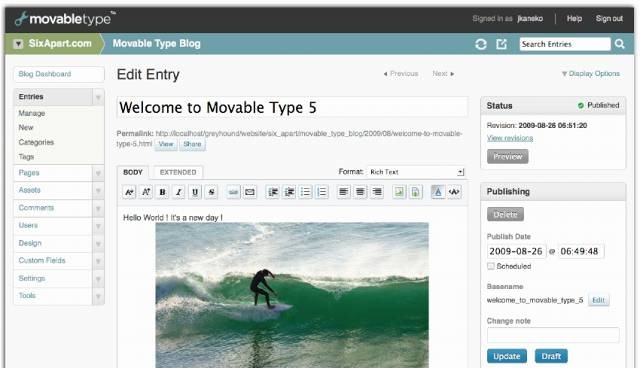Open the Format Rich Text dropdown
The height and width of the screenshot is (368, 640).
416,172
